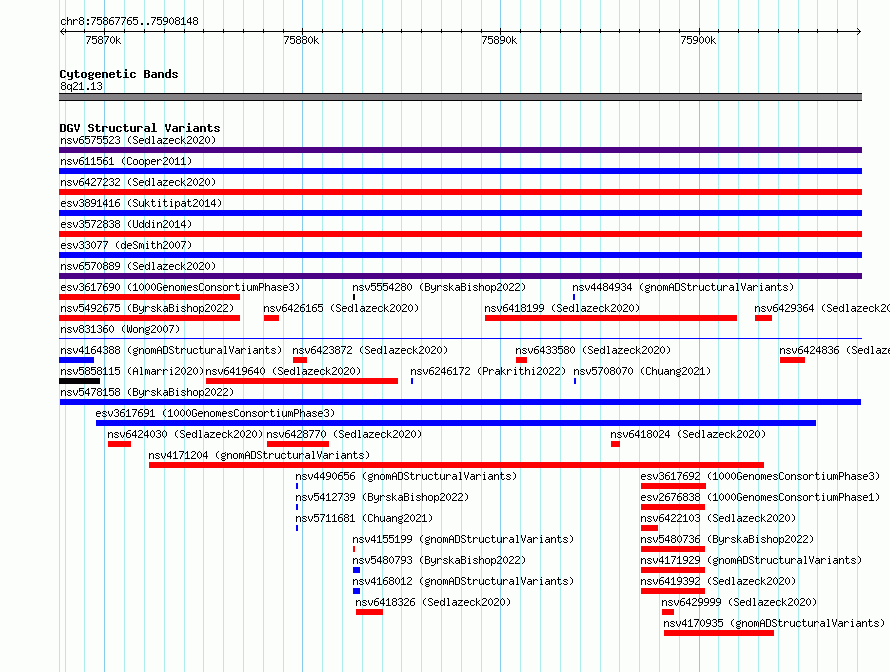Open nsv5480793 (ByrskaBishop2022) label
The width and height of the screenshot is (890, 672).
click(439, 560)
